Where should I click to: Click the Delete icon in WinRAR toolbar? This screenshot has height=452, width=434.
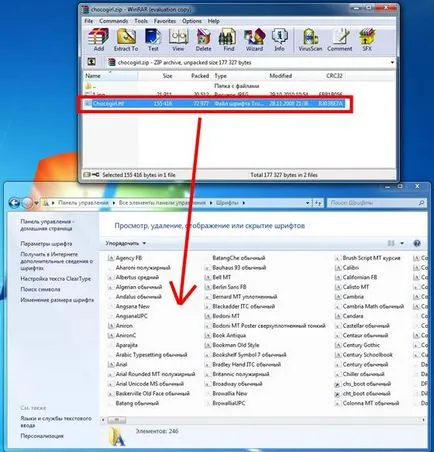[203, 39]
